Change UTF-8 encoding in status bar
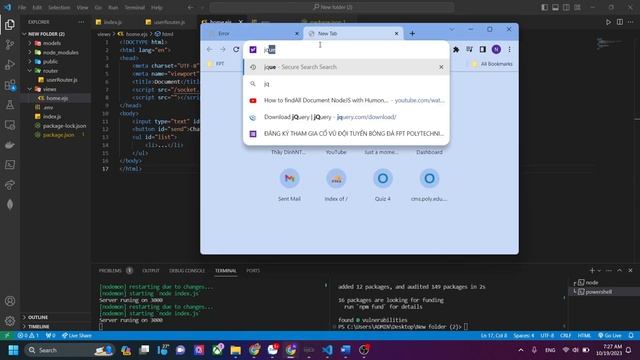 tap(547, 336)
